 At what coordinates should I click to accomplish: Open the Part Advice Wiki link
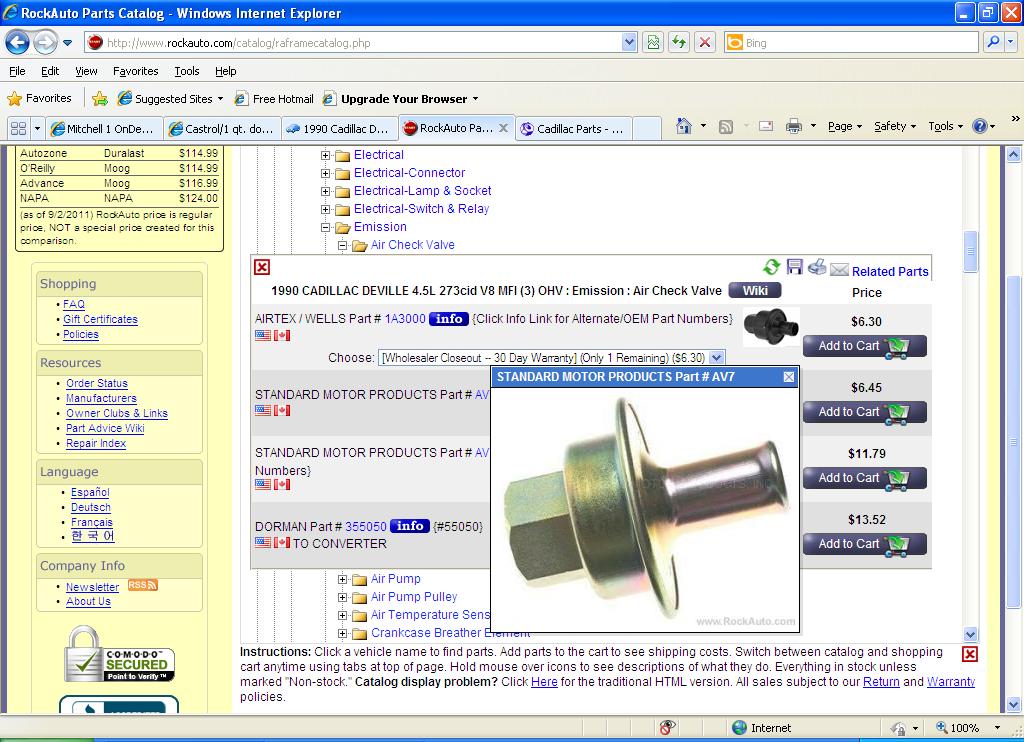pos(105,428)
